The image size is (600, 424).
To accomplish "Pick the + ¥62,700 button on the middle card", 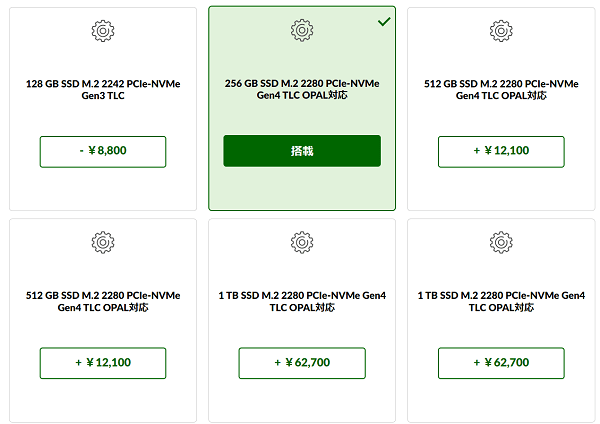I will [302, 363].
